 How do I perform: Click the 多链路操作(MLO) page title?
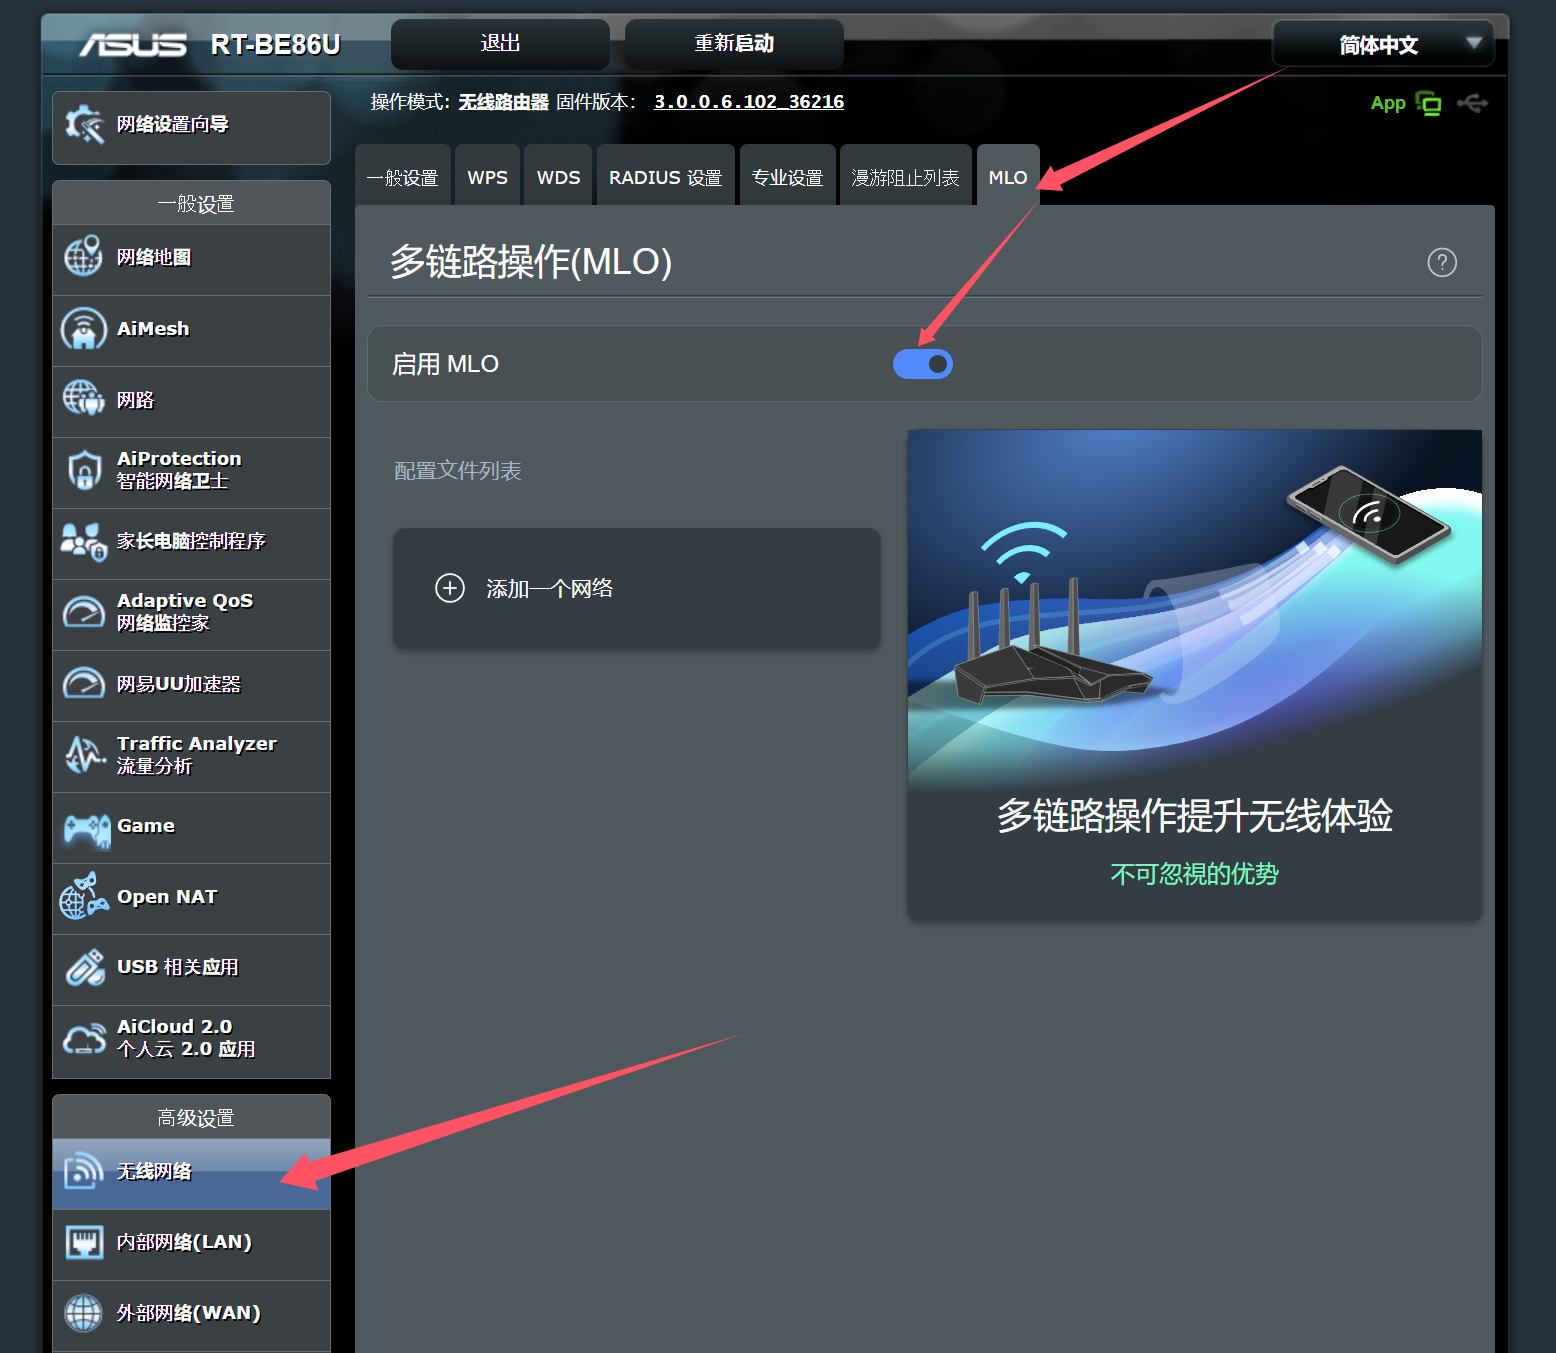pyautogui.click(x=531, y=262)
